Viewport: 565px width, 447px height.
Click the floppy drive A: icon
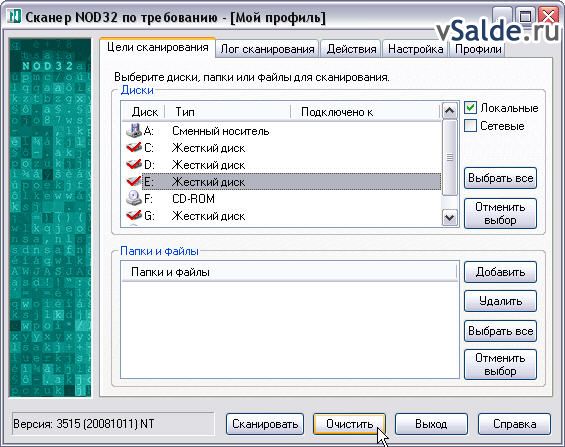point(134,130)
